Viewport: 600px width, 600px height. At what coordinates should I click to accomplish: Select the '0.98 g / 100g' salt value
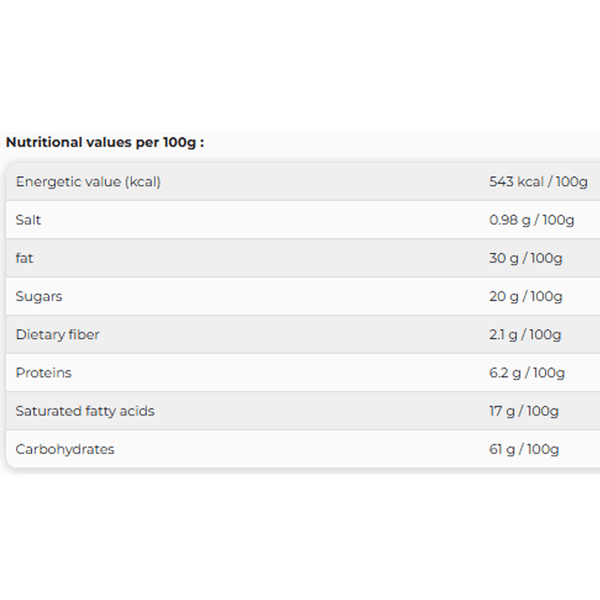click(x=532, y=220)
